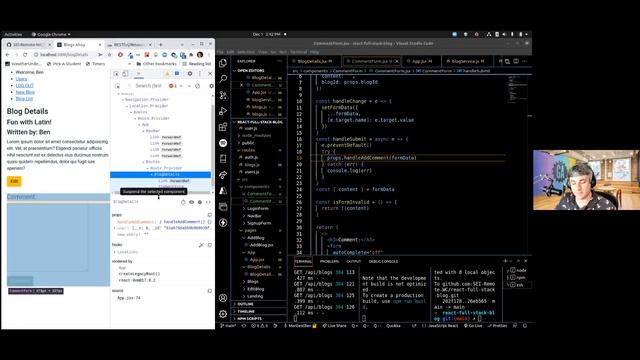
Task: Open the Manage gear in VS Code activity bar
Action: point(223,313)
